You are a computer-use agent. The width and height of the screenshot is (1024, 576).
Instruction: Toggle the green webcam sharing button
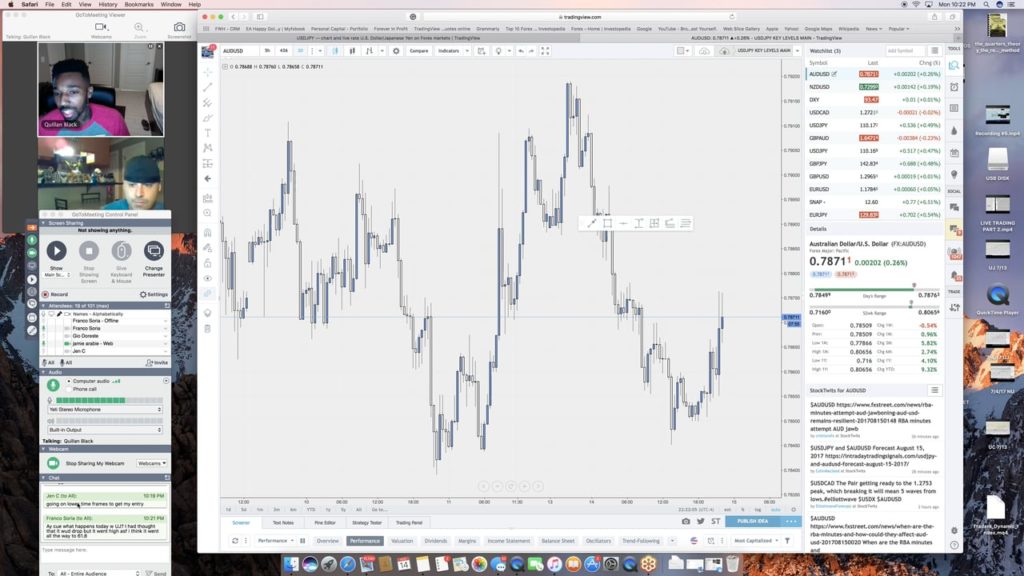click(53, 463)
